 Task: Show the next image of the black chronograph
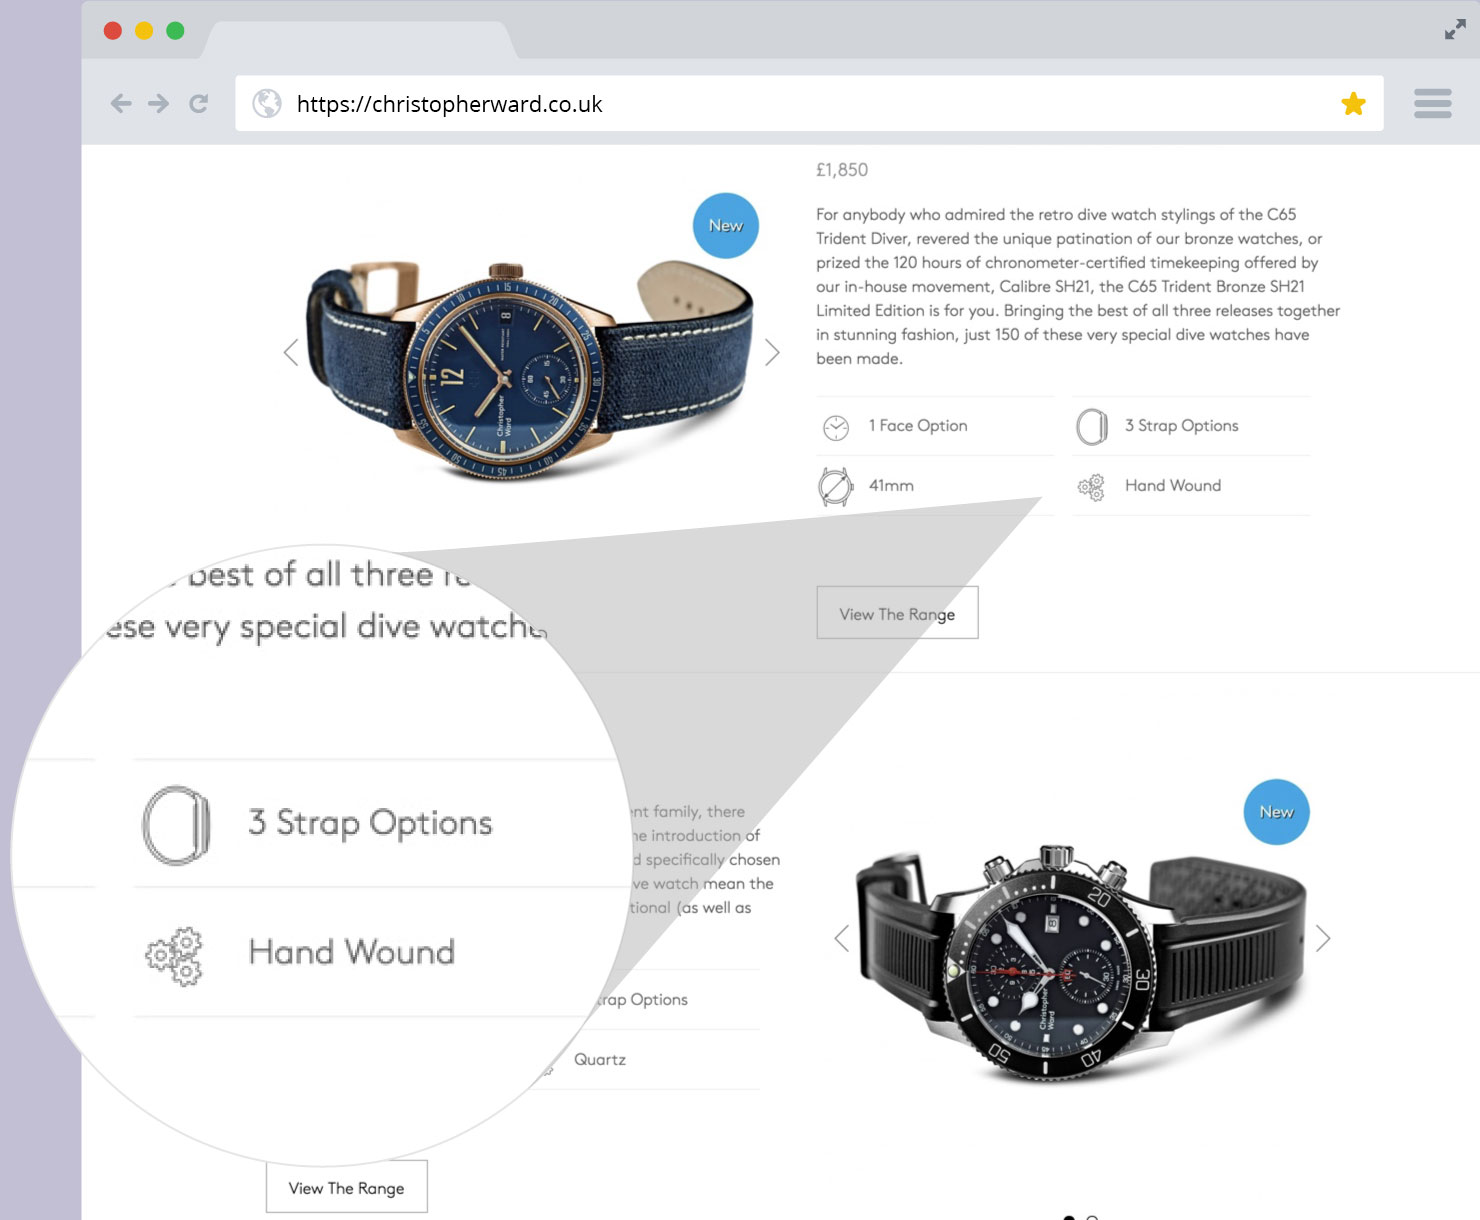1323,938
